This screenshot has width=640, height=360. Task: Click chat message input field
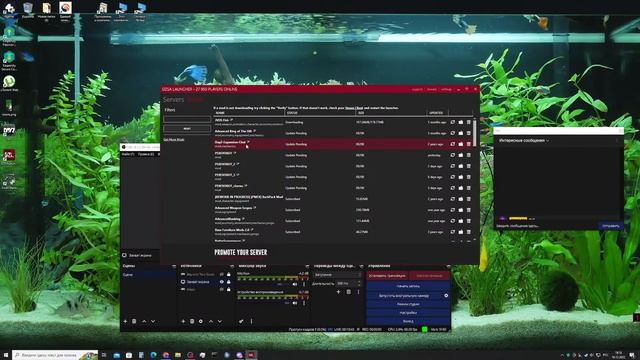pos(546,226)
